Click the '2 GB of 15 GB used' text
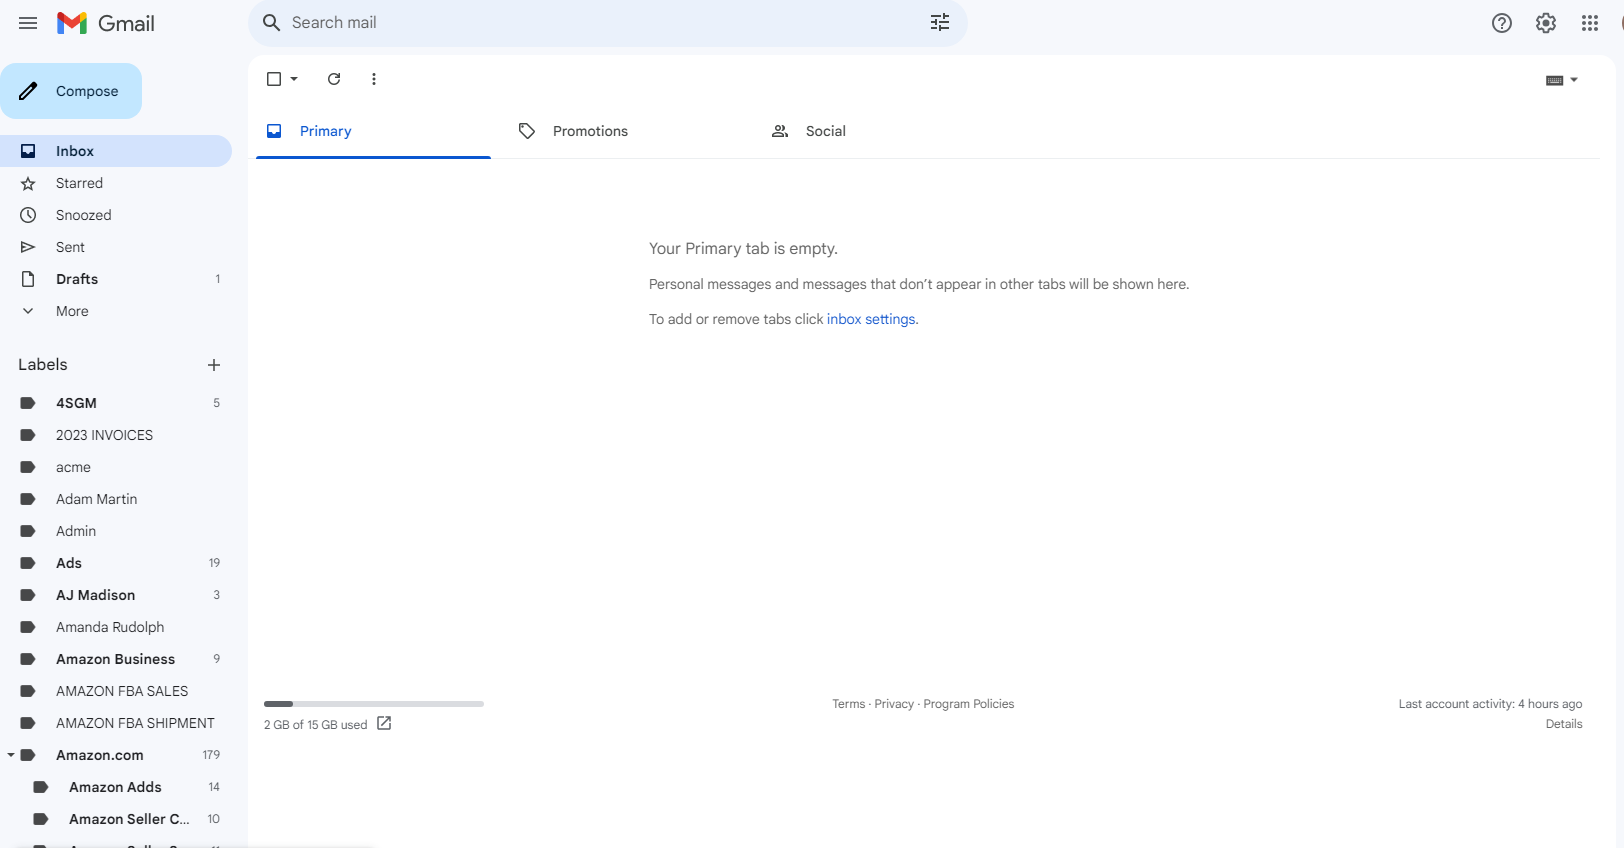The height and width of the screenshot is (848, 1624). (x=316, y=725)
